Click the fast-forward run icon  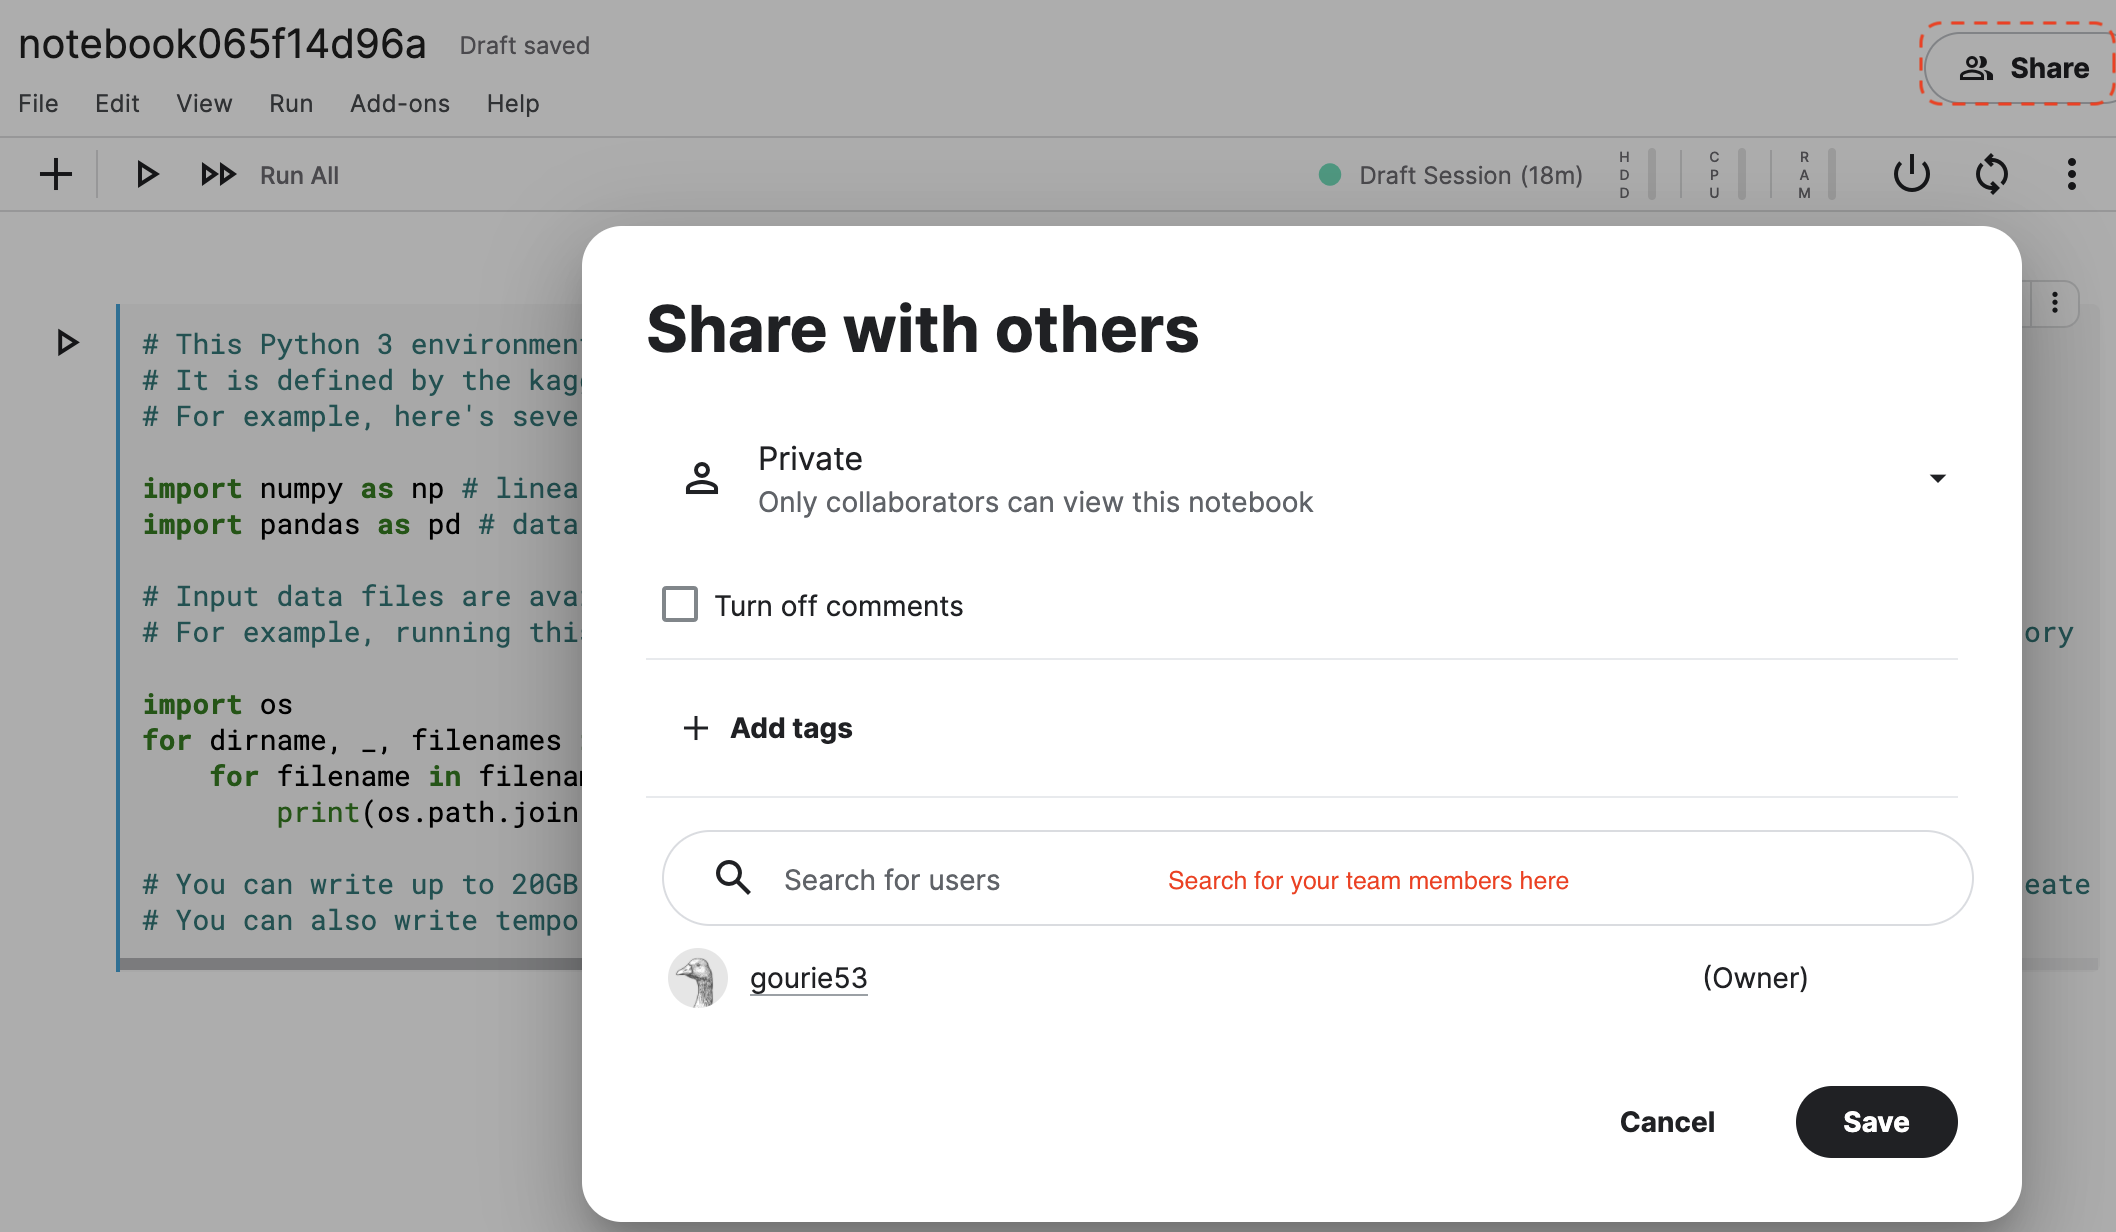tap(216, 175)
